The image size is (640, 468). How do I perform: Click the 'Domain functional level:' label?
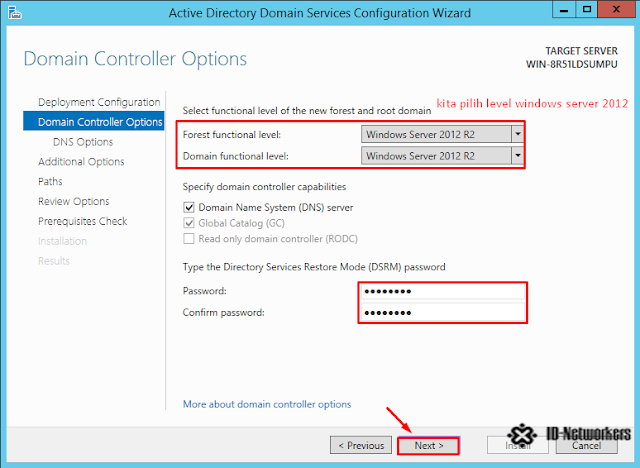point(236,156)
